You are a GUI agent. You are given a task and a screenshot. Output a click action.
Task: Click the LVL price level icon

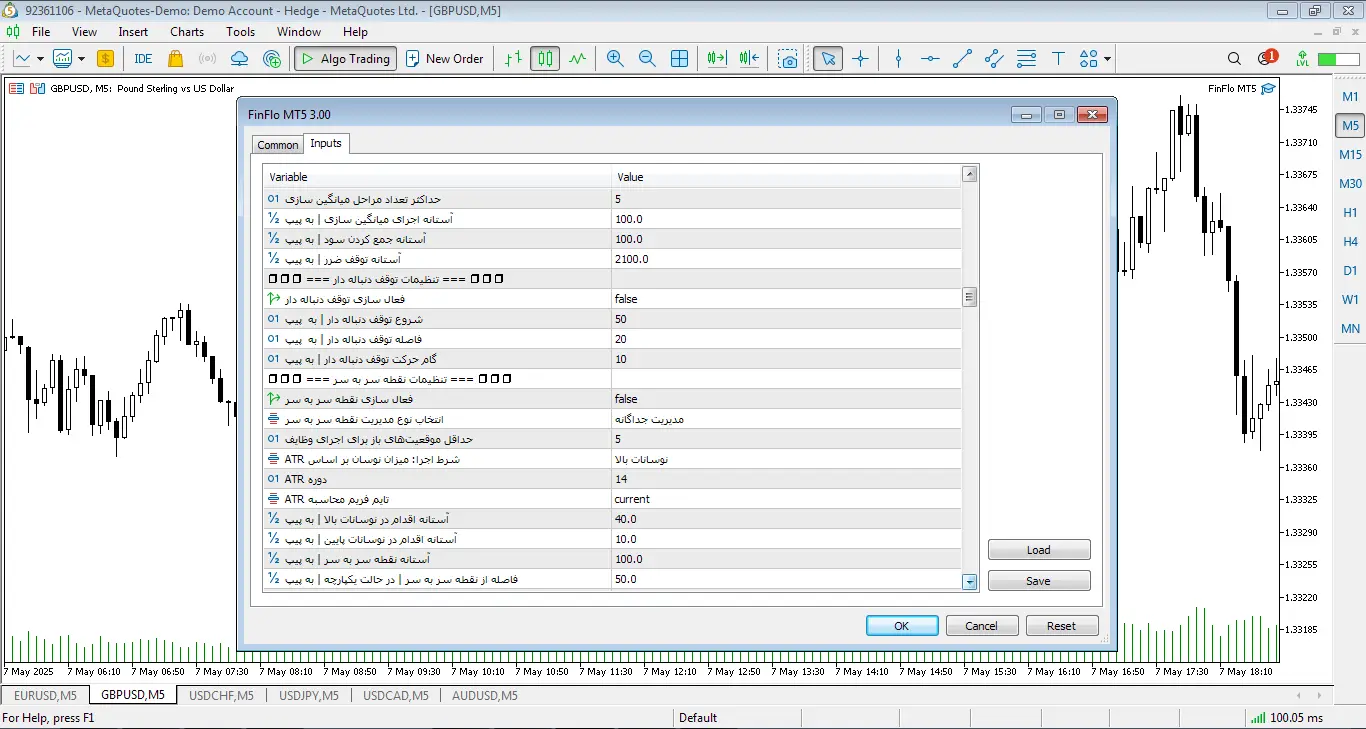coord(1302,59)
